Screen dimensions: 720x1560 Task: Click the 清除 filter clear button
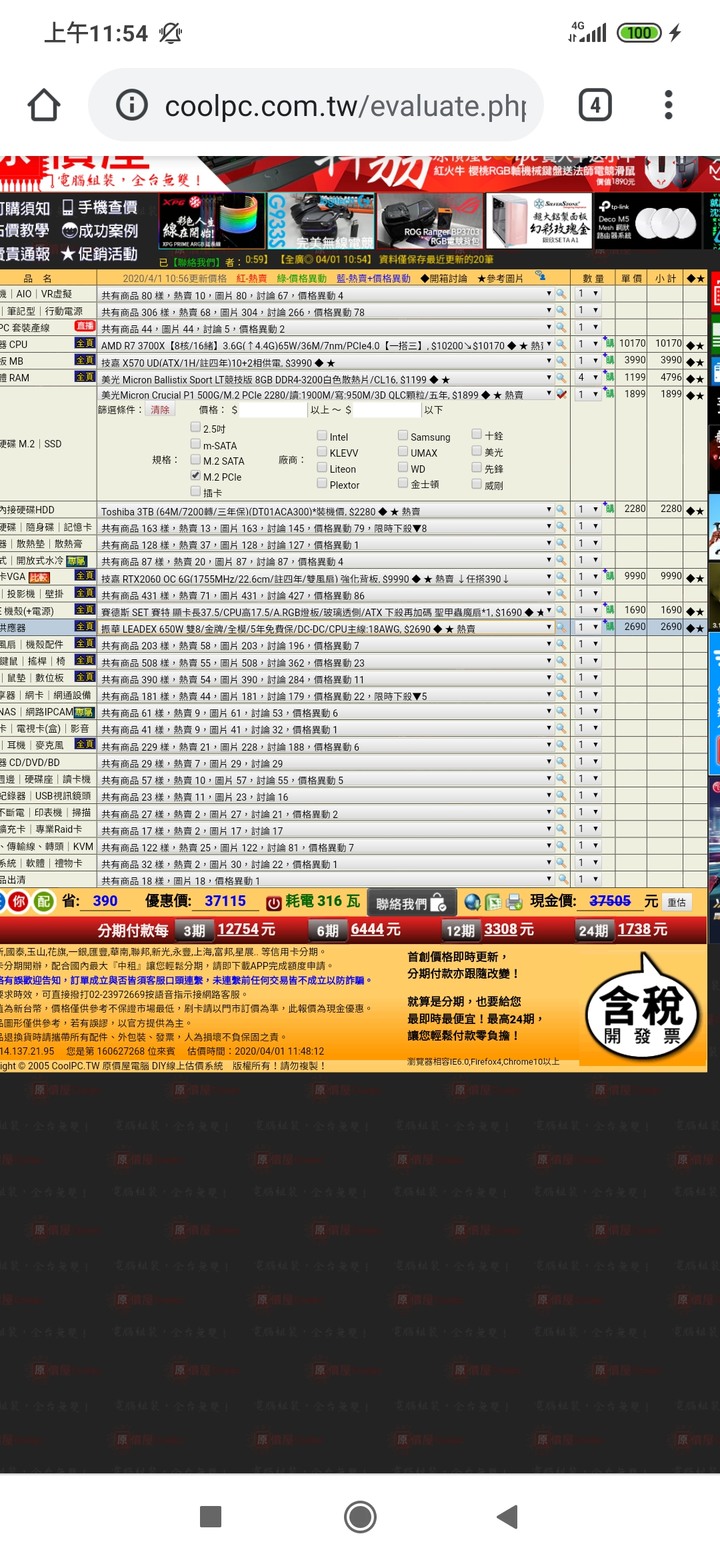161,410
